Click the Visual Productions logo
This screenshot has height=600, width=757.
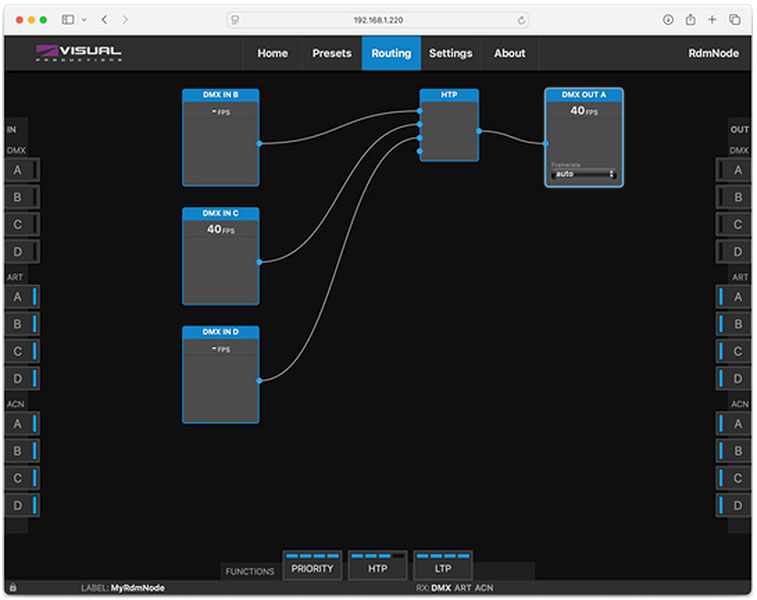point(78,53)
